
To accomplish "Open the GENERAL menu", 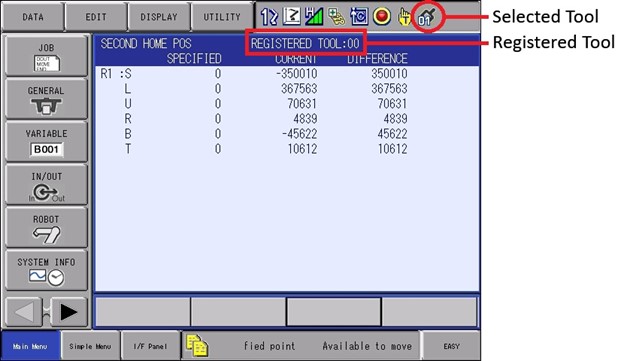I will pyautogui.click(x=47, y=99).
